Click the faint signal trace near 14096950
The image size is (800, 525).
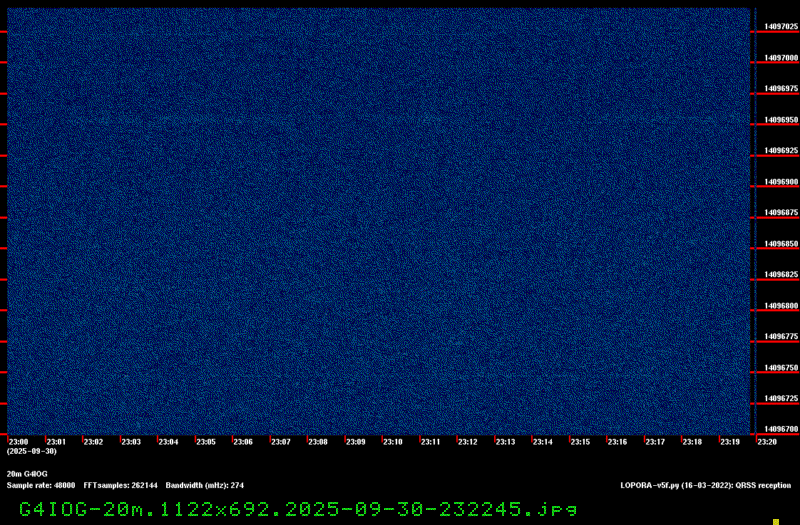pos(380,120)
